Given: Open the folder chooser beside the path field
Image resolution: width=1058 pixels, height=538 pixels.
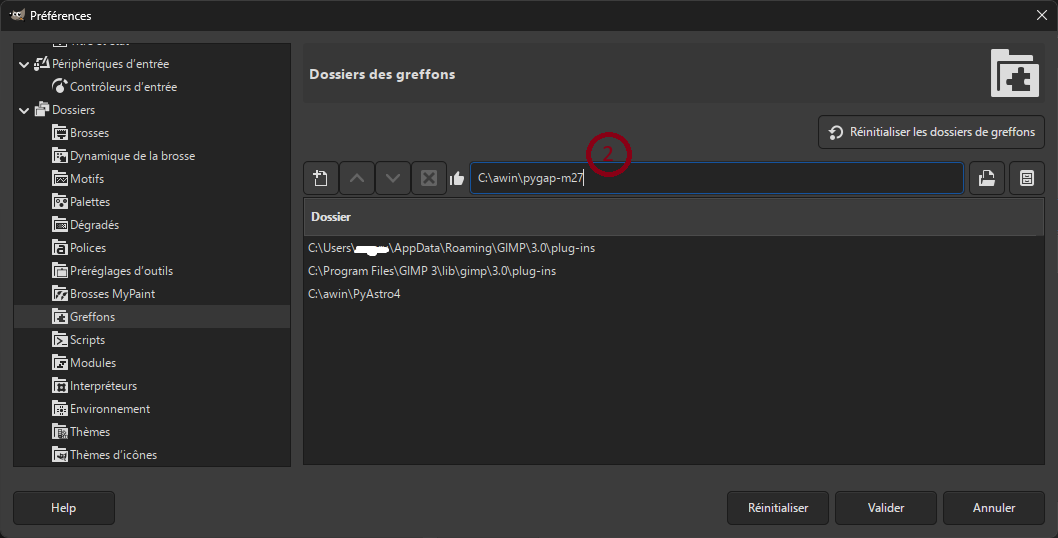Looking at the screenshot, I should tap(986, 178).
